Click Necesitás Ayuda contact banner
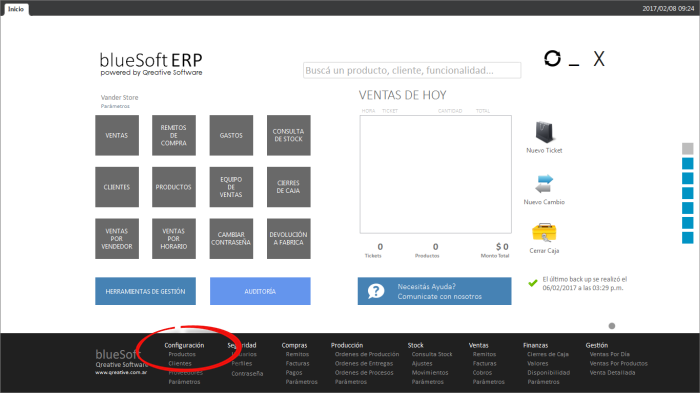Image resolution: width=700 pixels, height=393 pixels. (x=434, y=291)
